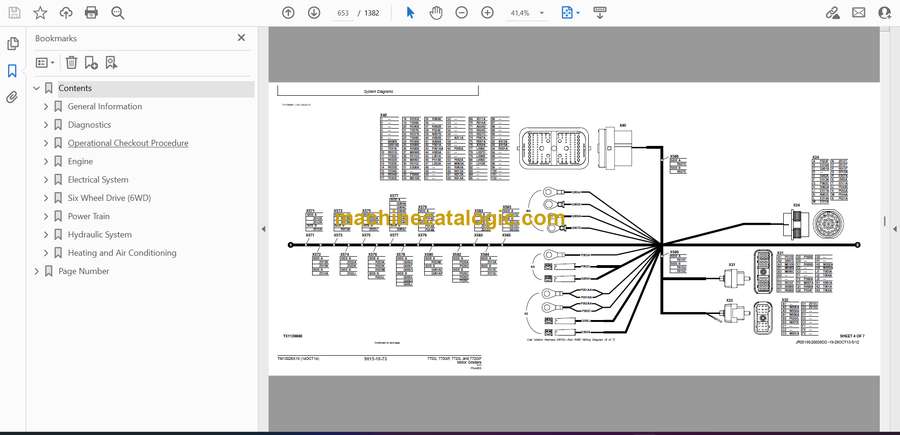
Task: Open the Engine bookmark
Action: pyautogui.click(x=80, y=162)
